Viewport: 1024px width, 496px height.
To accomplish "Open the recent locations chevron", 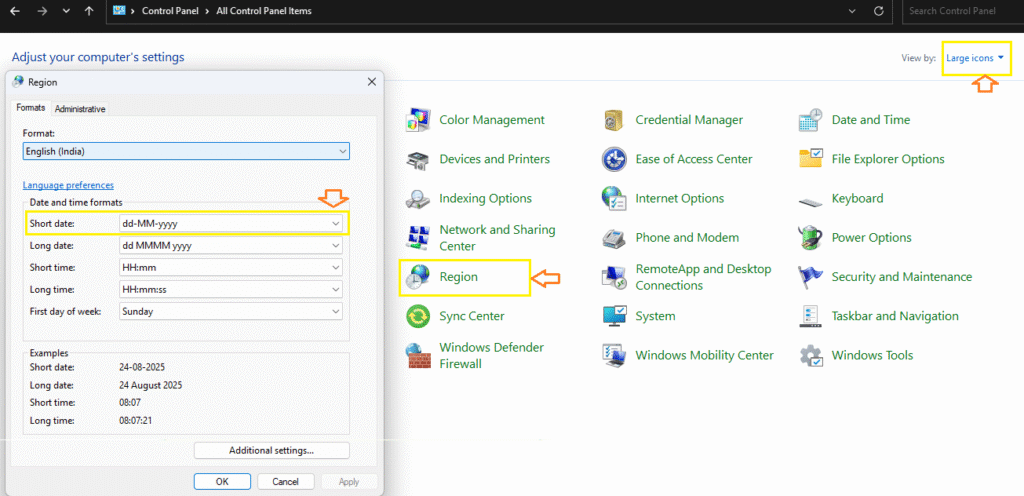I will 65,11.
